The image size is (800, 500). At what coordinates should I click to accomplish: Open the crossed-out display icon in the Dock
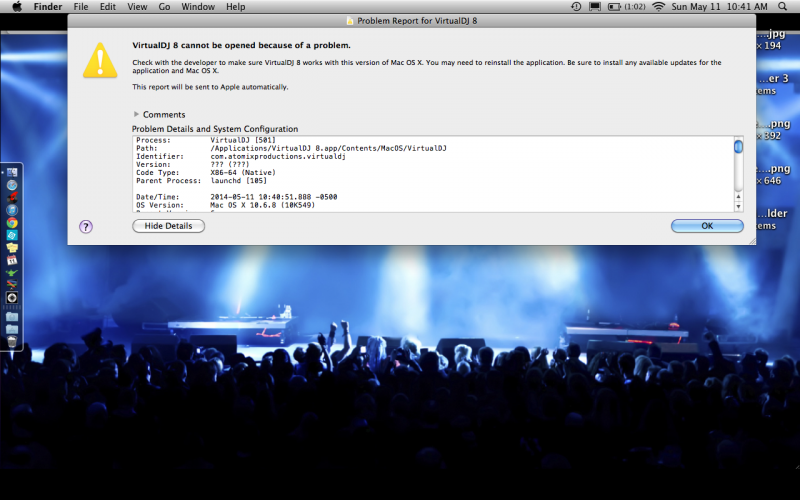12,285
